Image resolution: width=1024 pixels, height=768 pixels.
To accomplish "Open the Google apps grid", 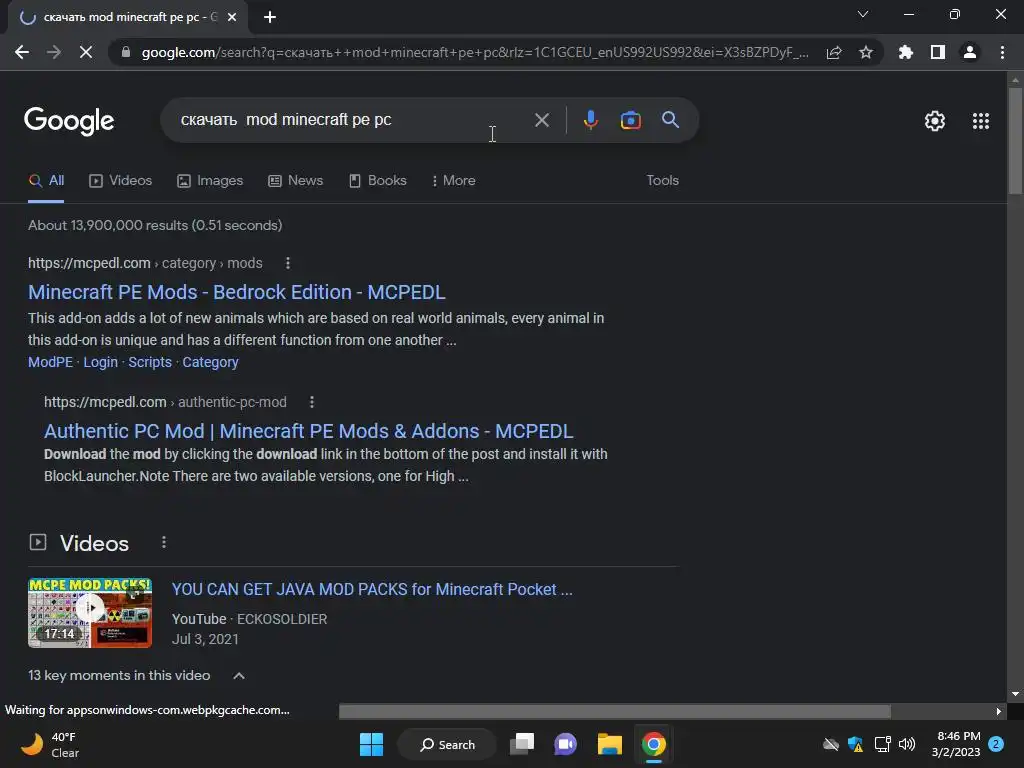I will [x=980, y=121].
